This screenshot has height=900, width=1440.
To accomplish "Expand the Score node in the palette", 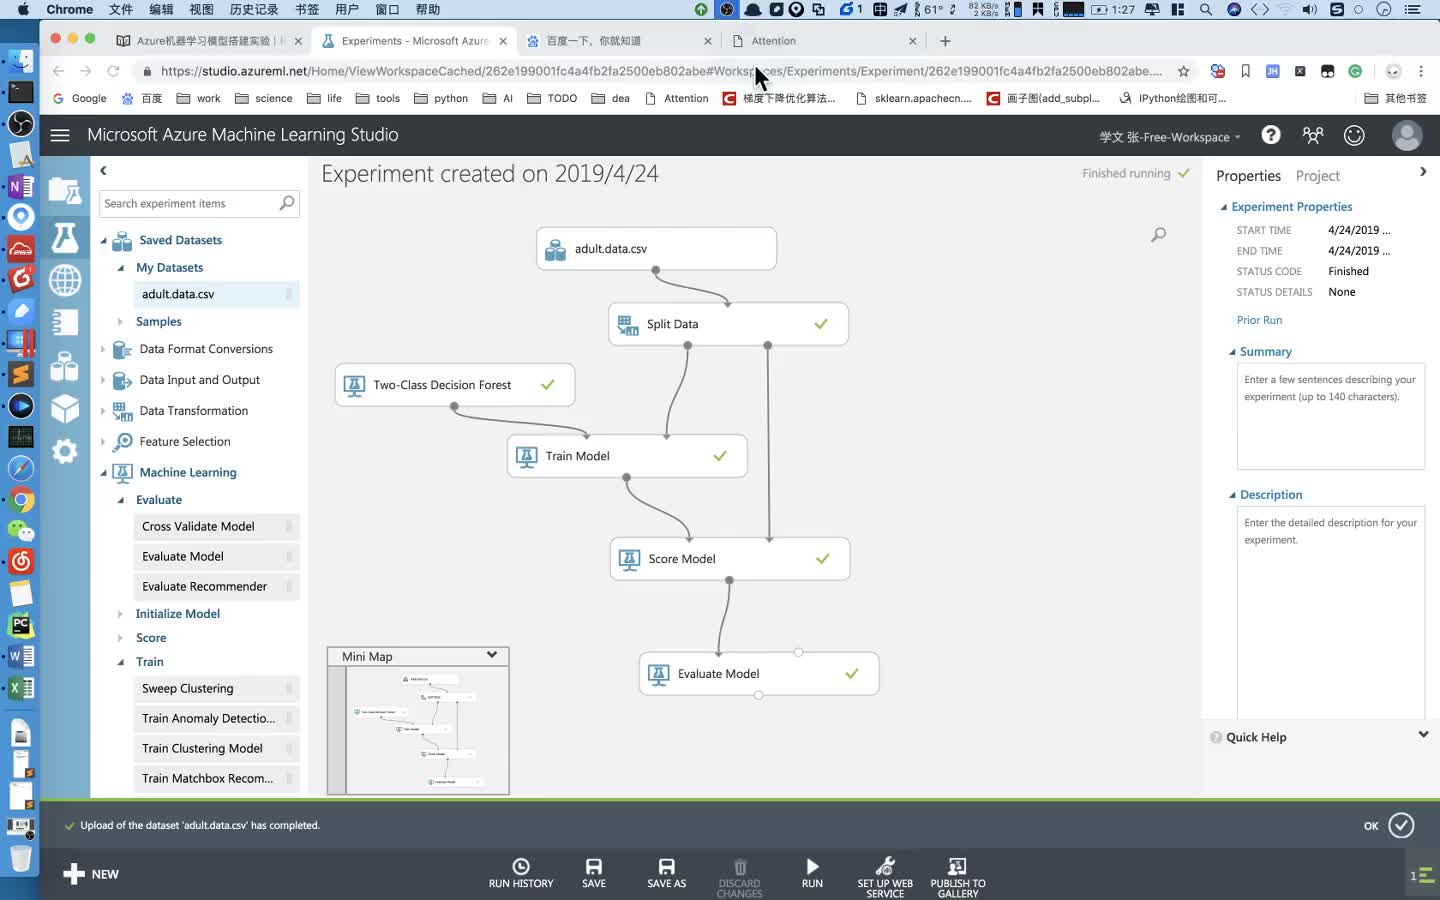I will (120, 638).
